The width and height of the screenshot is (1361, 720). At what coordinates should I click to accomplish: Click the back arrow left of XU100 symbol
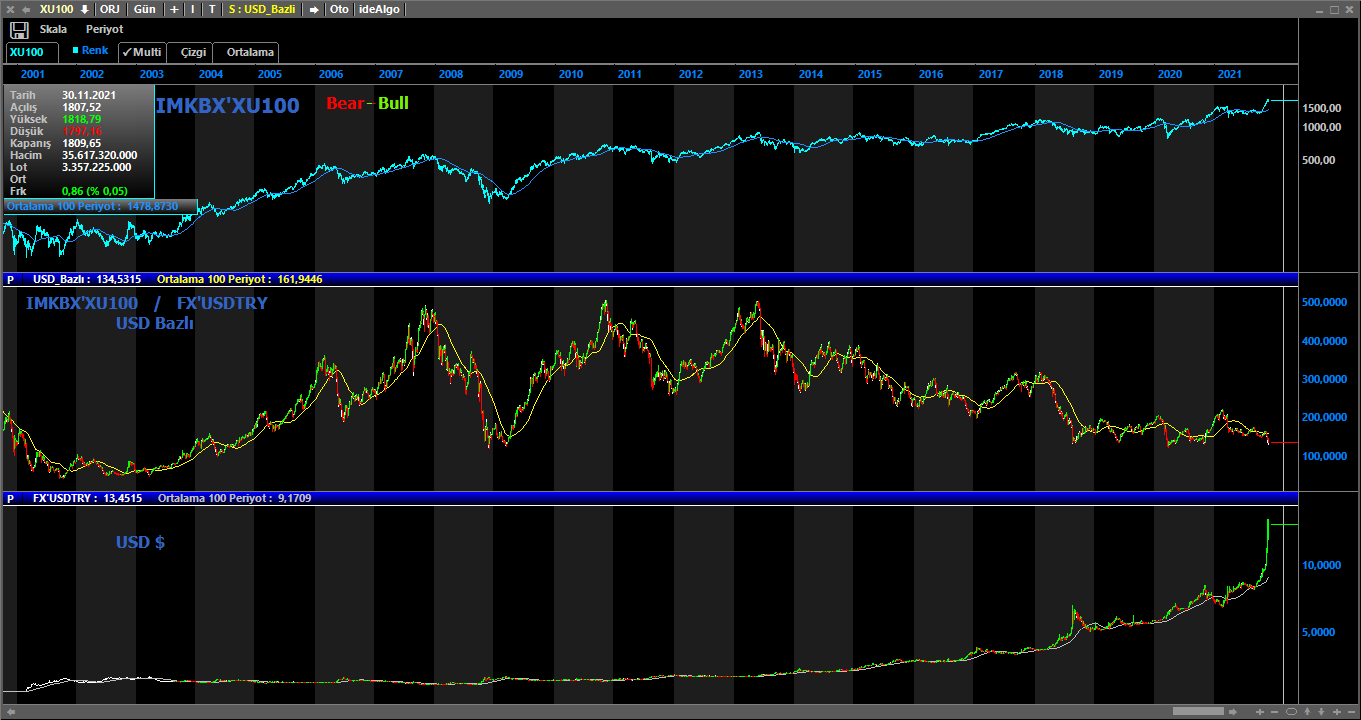[26, 9]
